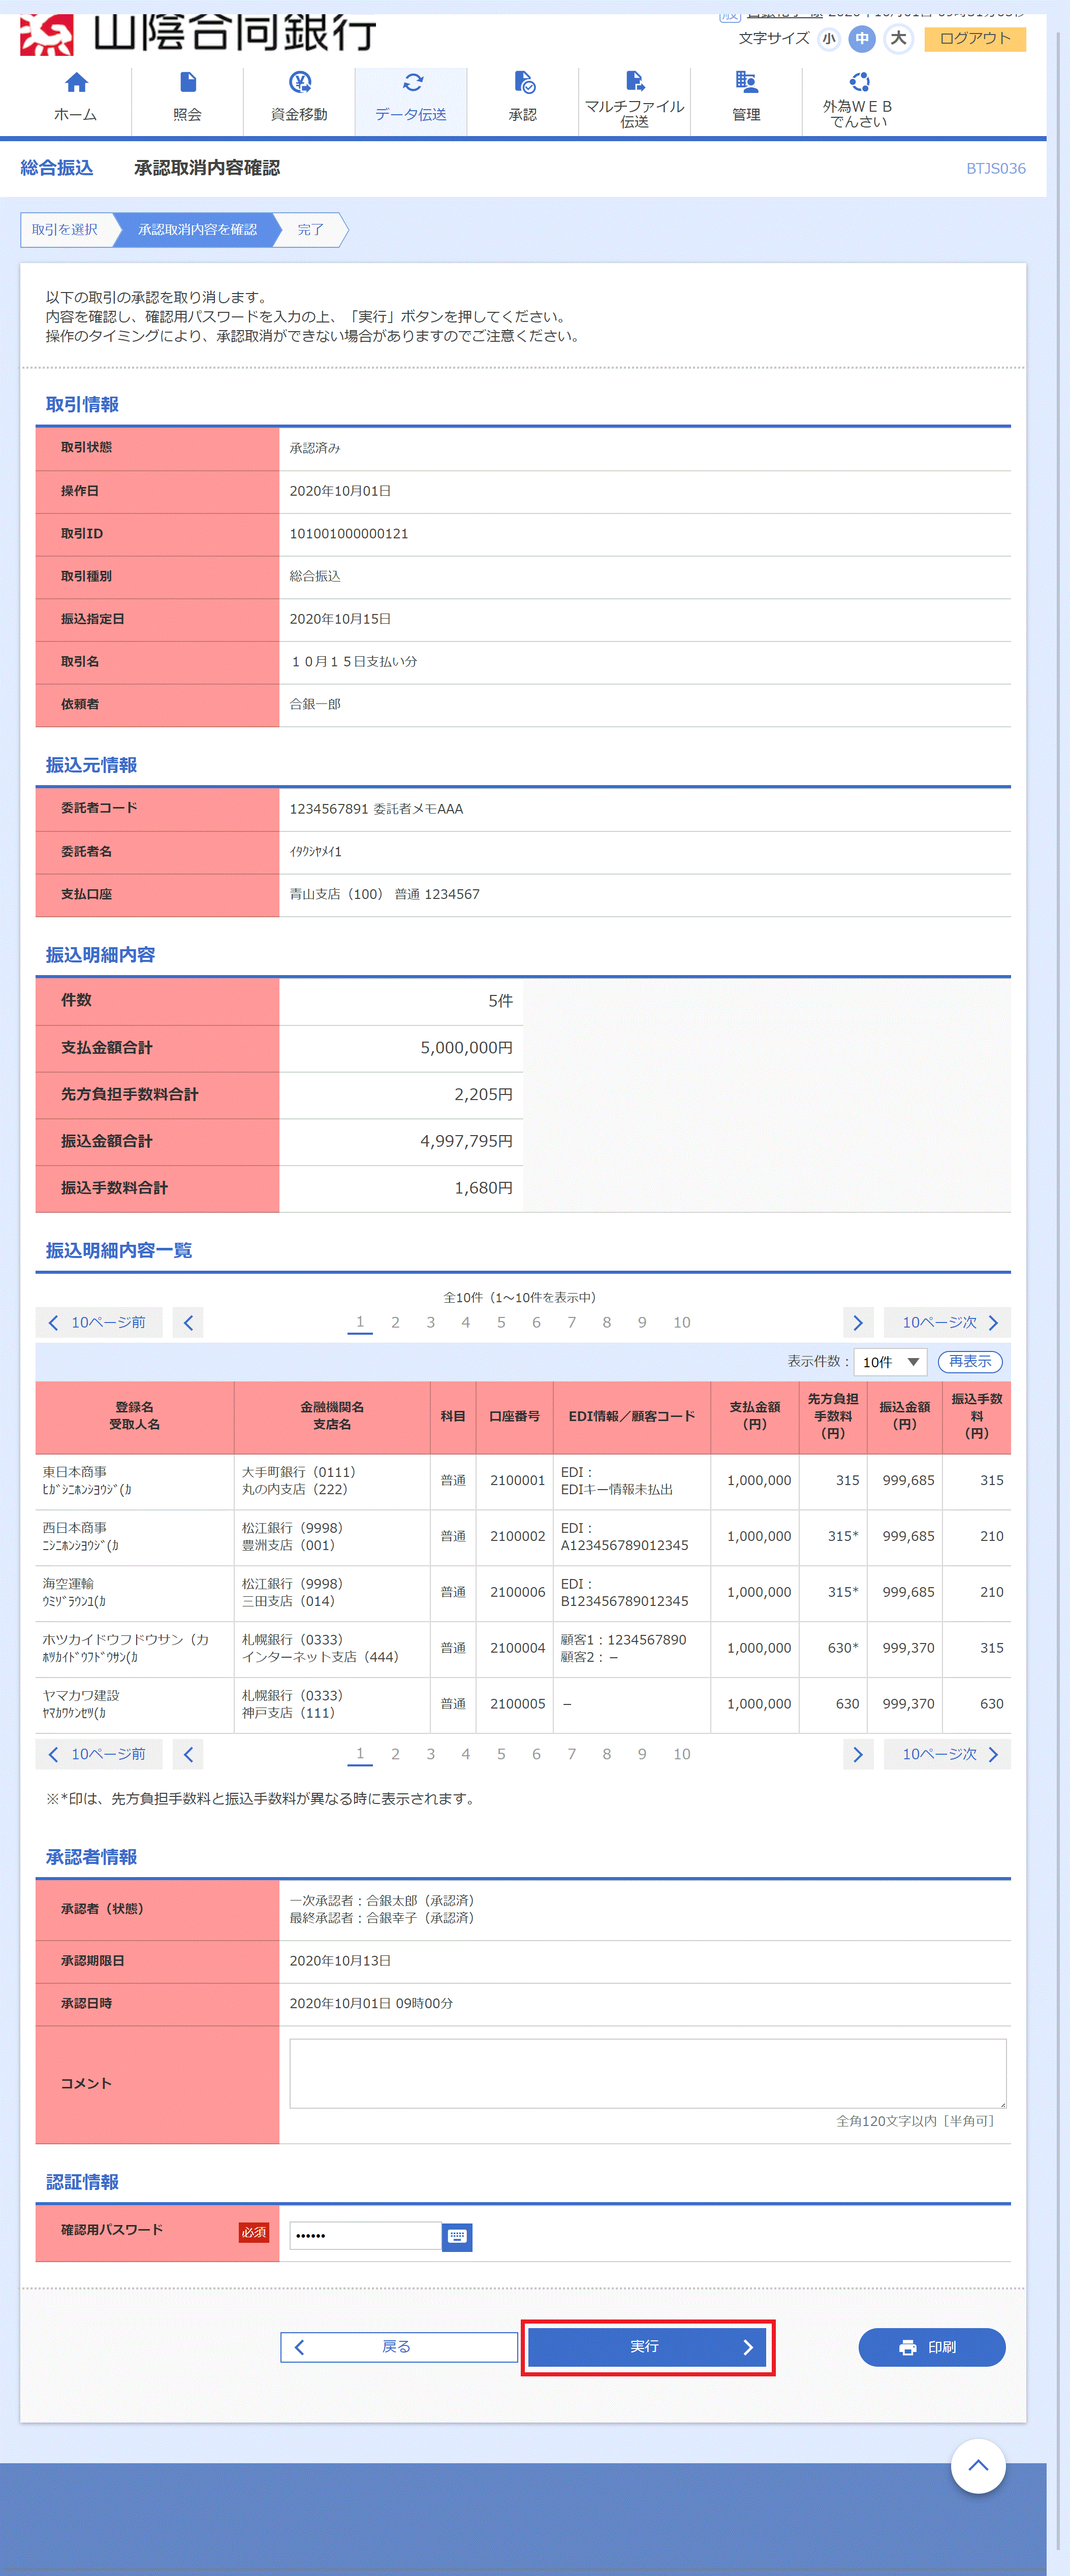Go to page 4 in bottom pager
1070x2576 pixels.
pyautogui.click(x=465, y=1754)
